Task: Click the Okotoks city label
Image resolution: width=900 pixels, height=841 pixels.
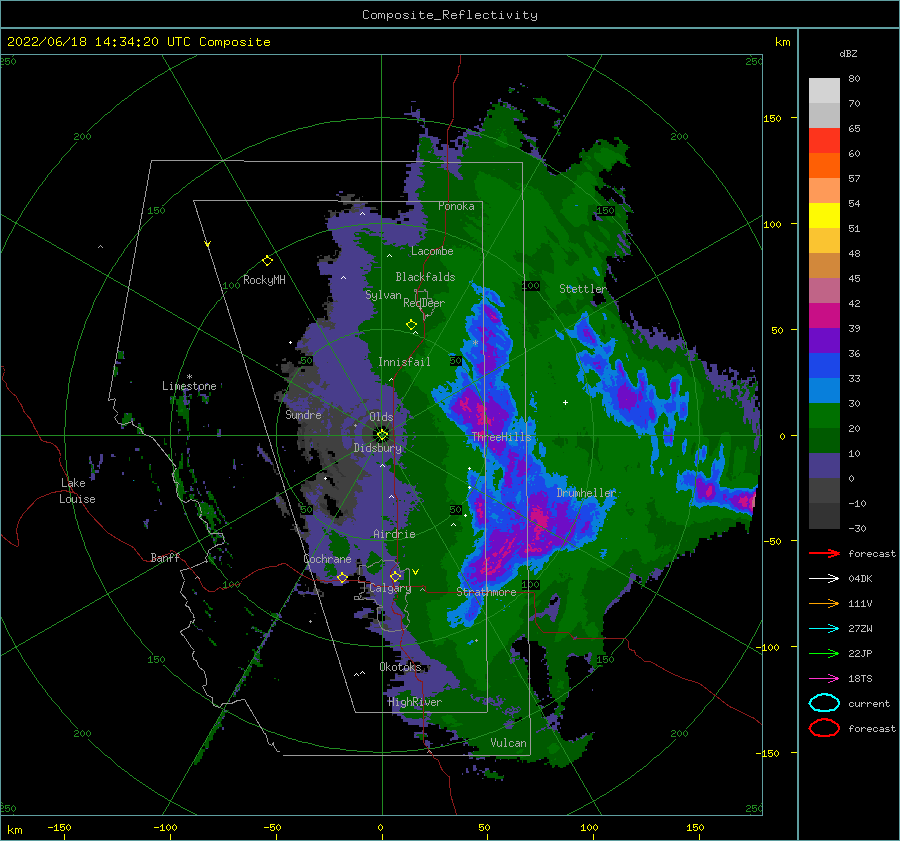Action: tap(400, 666)
